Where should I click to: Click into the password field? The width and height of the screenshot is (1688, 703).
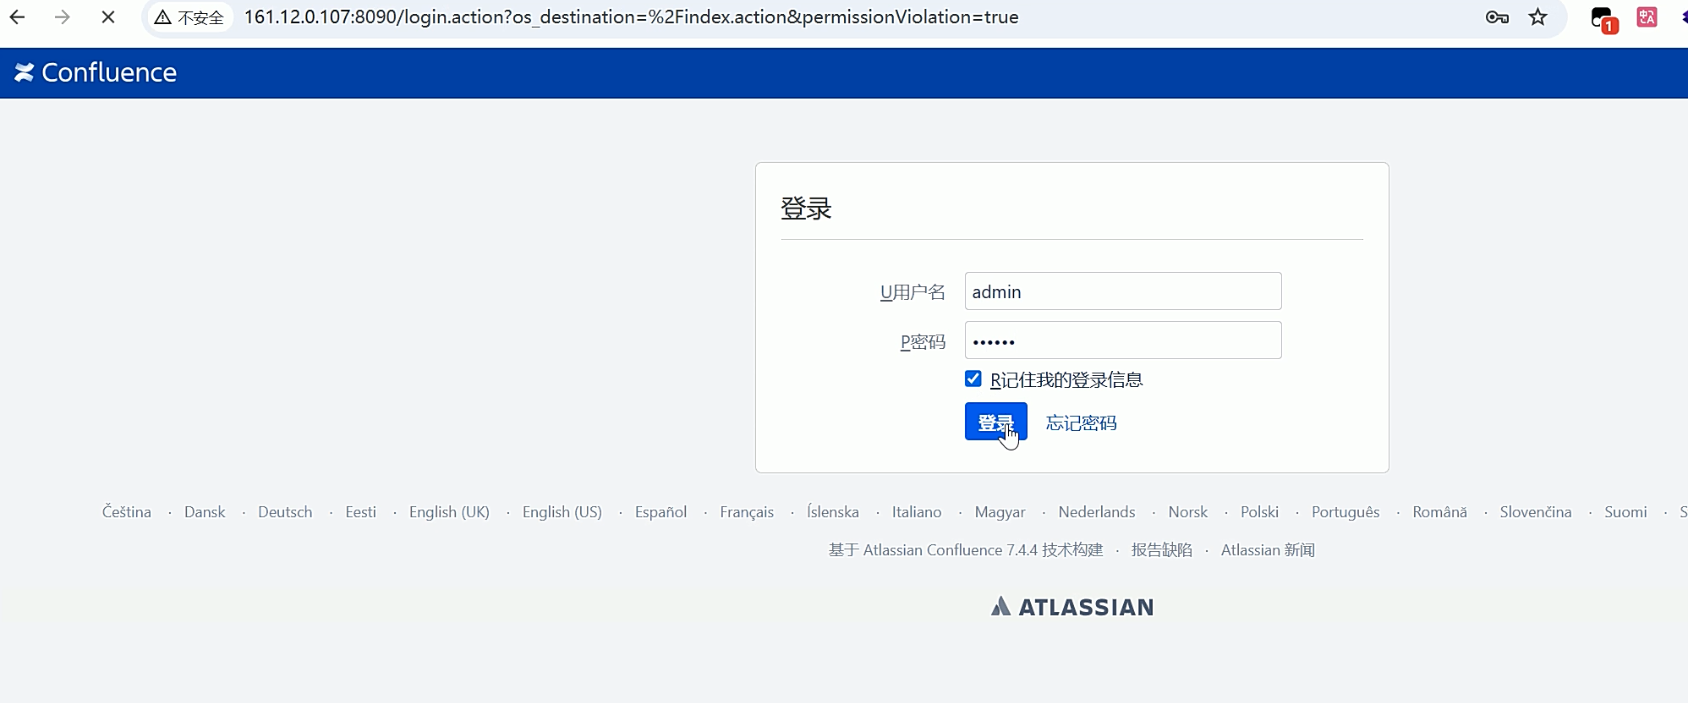[1123, 340]
